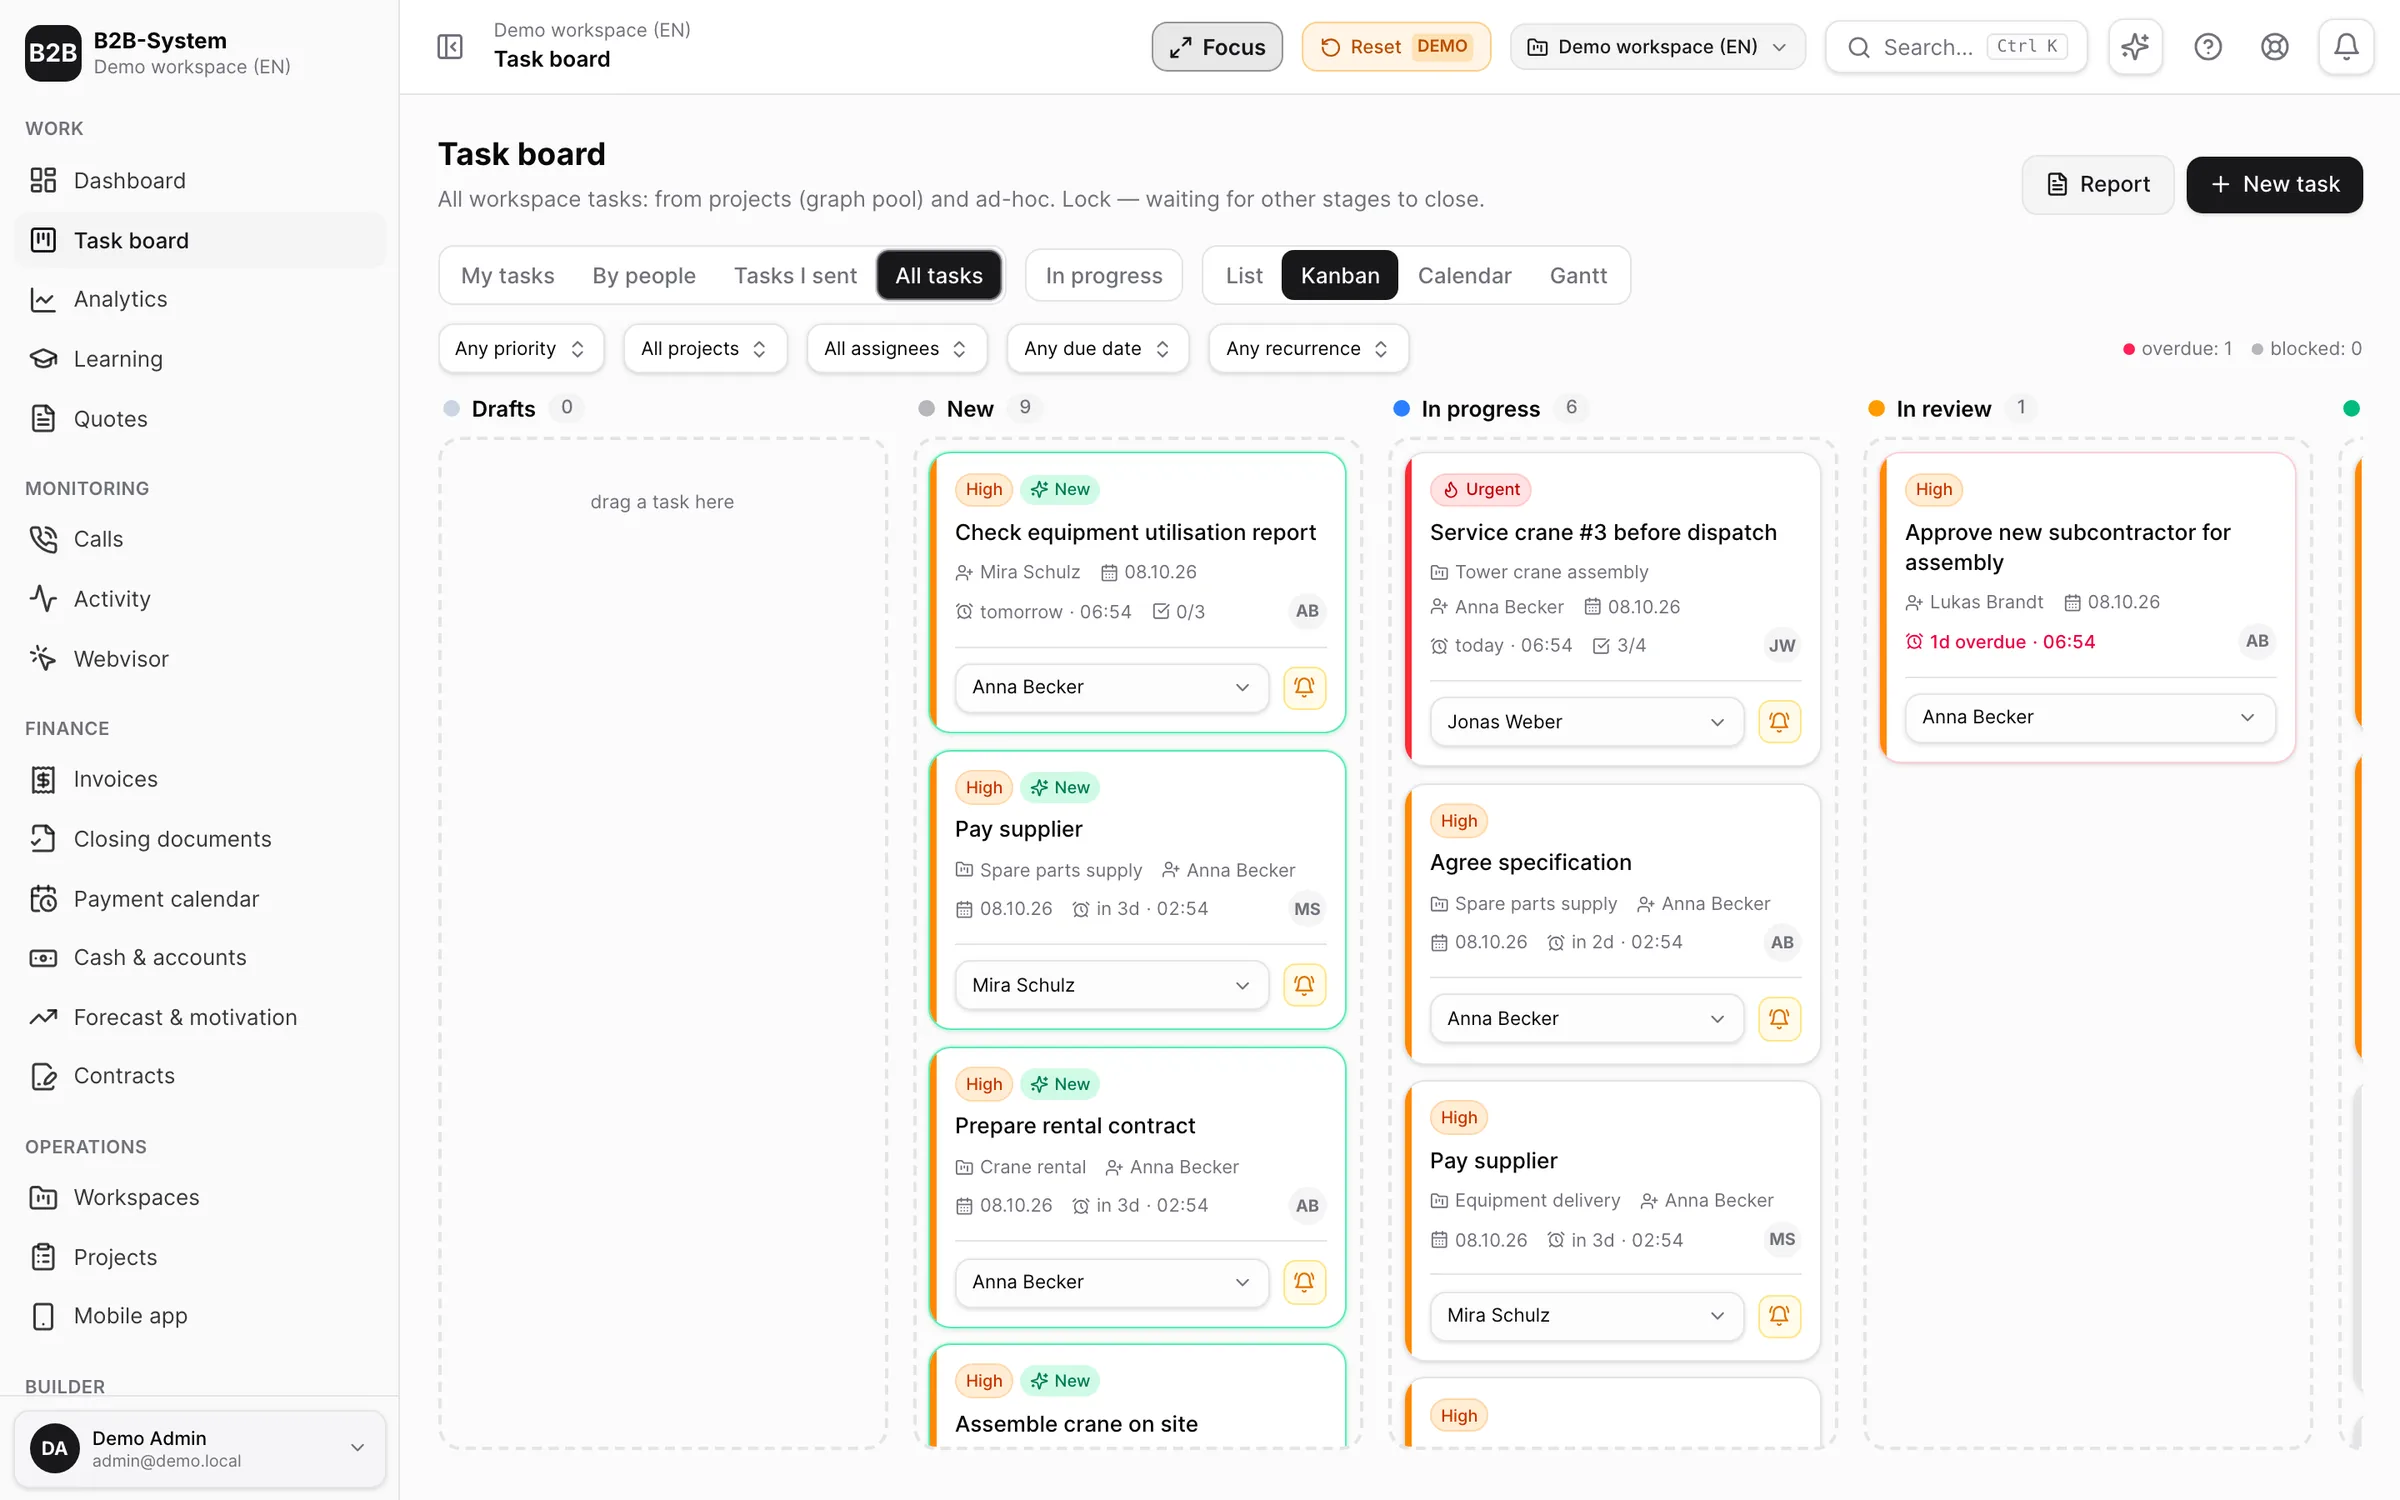
Task: Select the Tasks I sent tab
Action: 795,275
